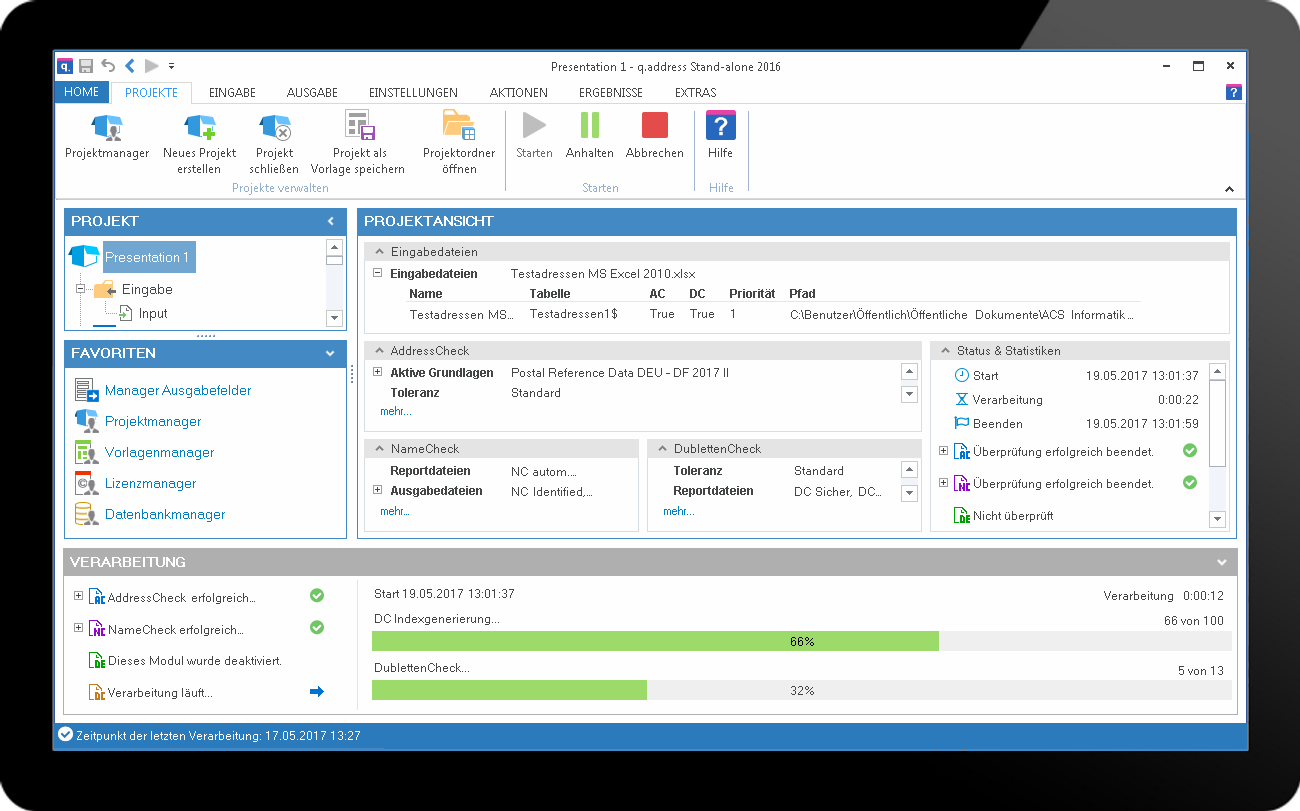Click the DublettenCheck 32% progress bar

[x=802, y=690]
